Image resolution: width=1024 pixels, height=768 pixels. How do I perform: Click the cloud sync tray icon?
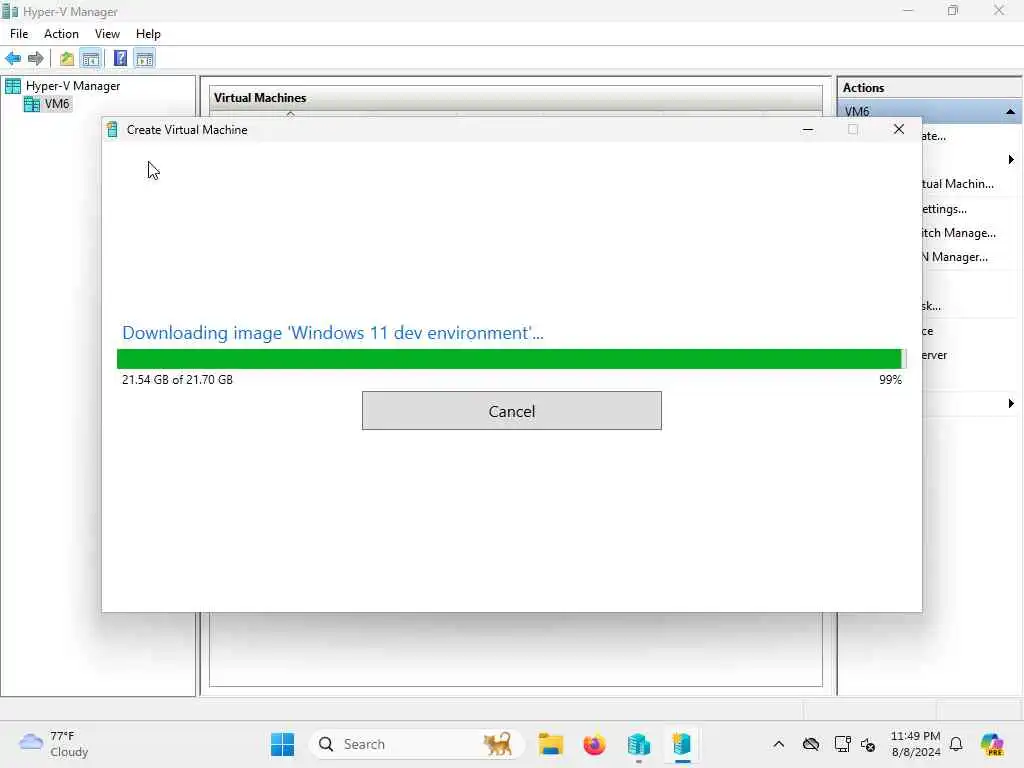[810, 744]
